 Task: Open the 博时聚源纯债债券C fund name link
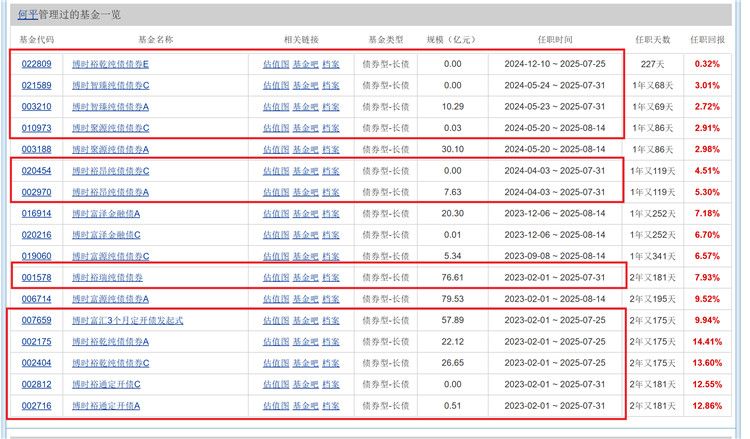tap(110, 128)
